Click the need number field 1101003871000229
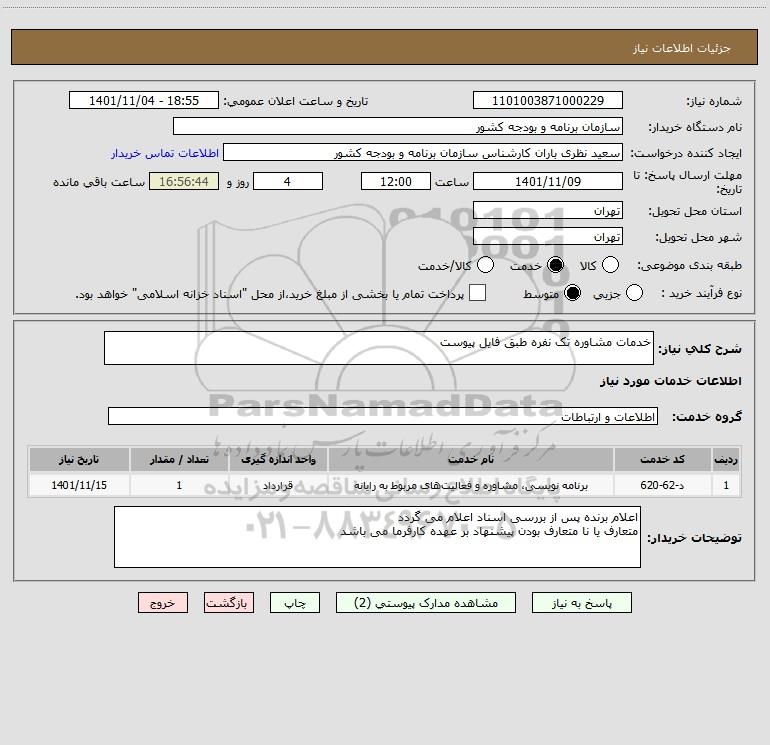 click(548, 101)
